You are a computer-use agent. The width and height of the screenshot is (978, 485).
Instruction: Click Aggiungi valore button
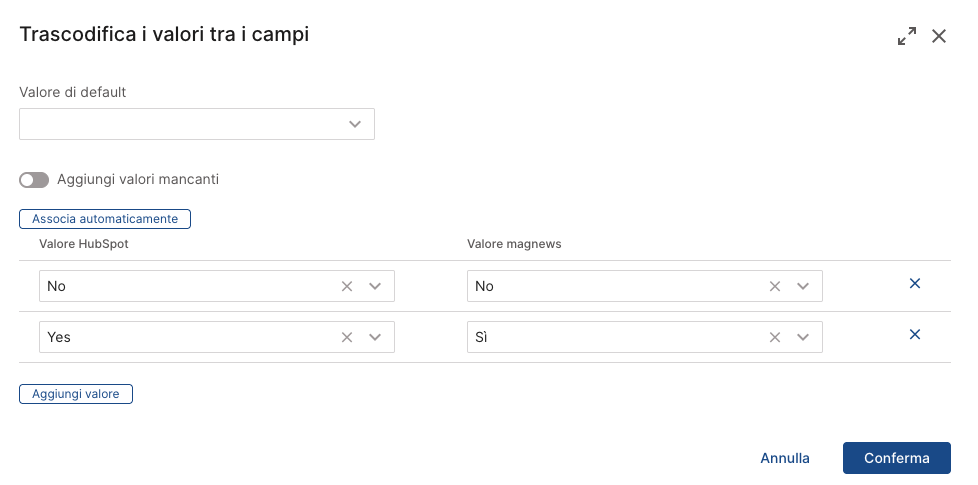pyautogui.click(x=76, y=394)
